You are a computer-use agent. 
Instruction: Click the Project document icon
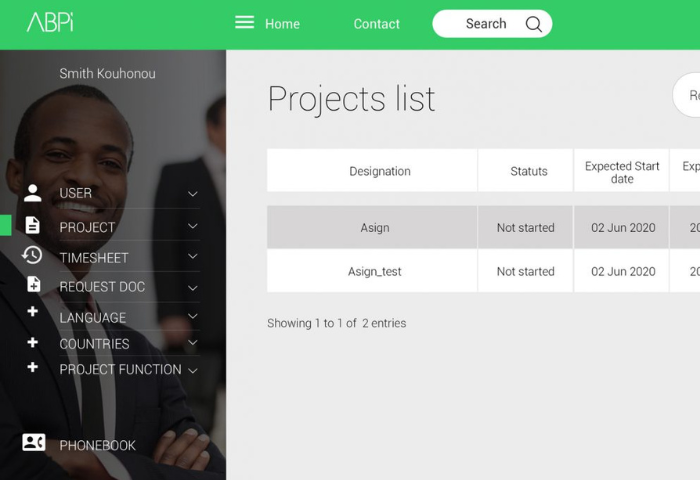click(33, 226)
